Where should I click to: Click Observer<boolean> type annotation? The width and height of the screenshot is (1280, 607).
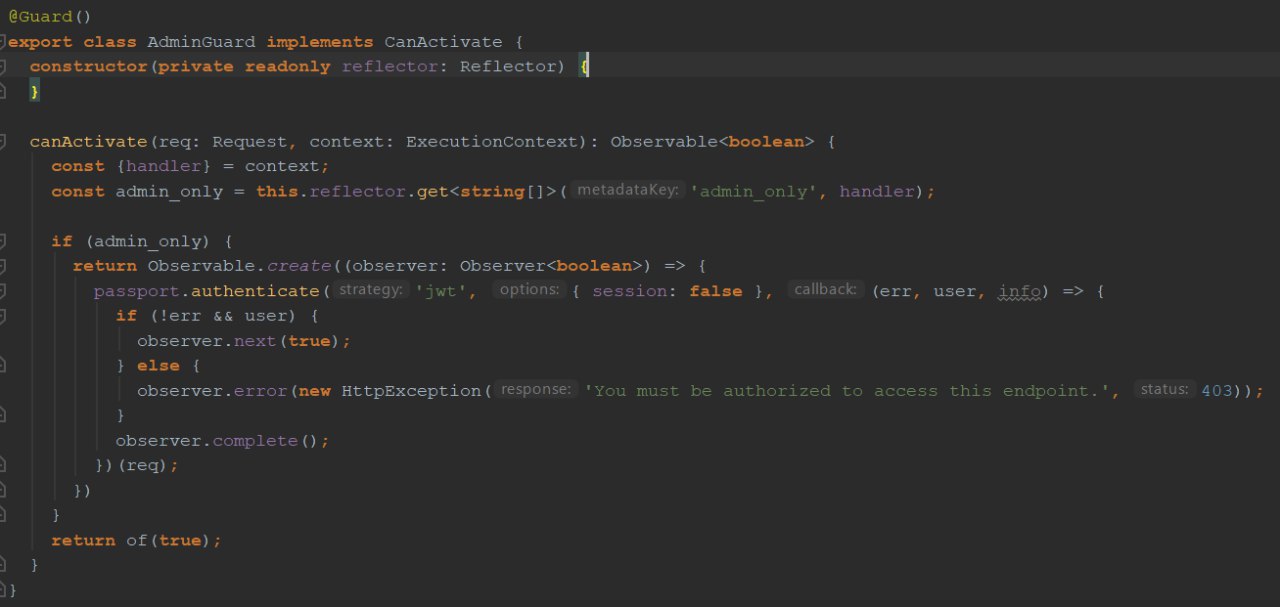[551, 266]
